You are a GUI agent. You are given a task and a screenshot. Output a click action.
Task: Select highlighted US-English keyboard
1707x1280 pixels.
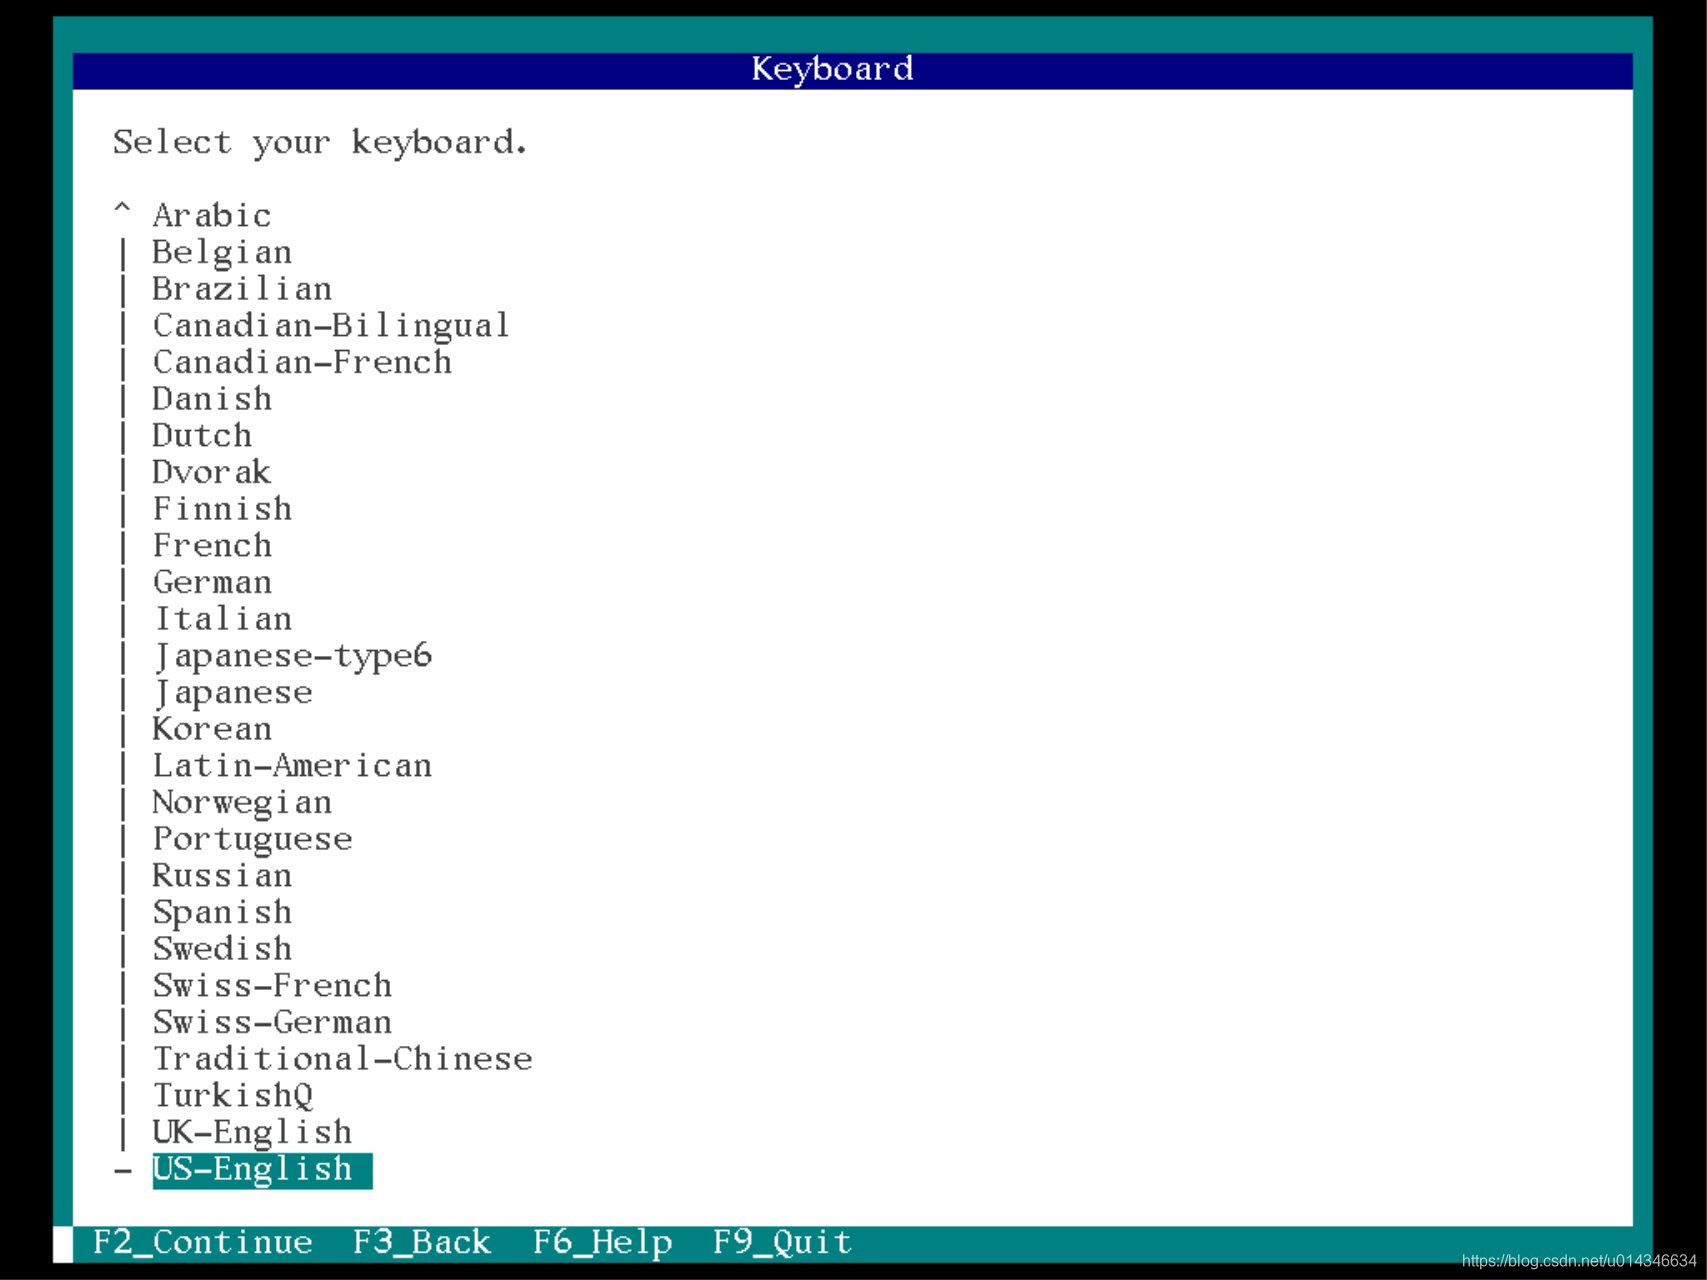[262, 1170]
